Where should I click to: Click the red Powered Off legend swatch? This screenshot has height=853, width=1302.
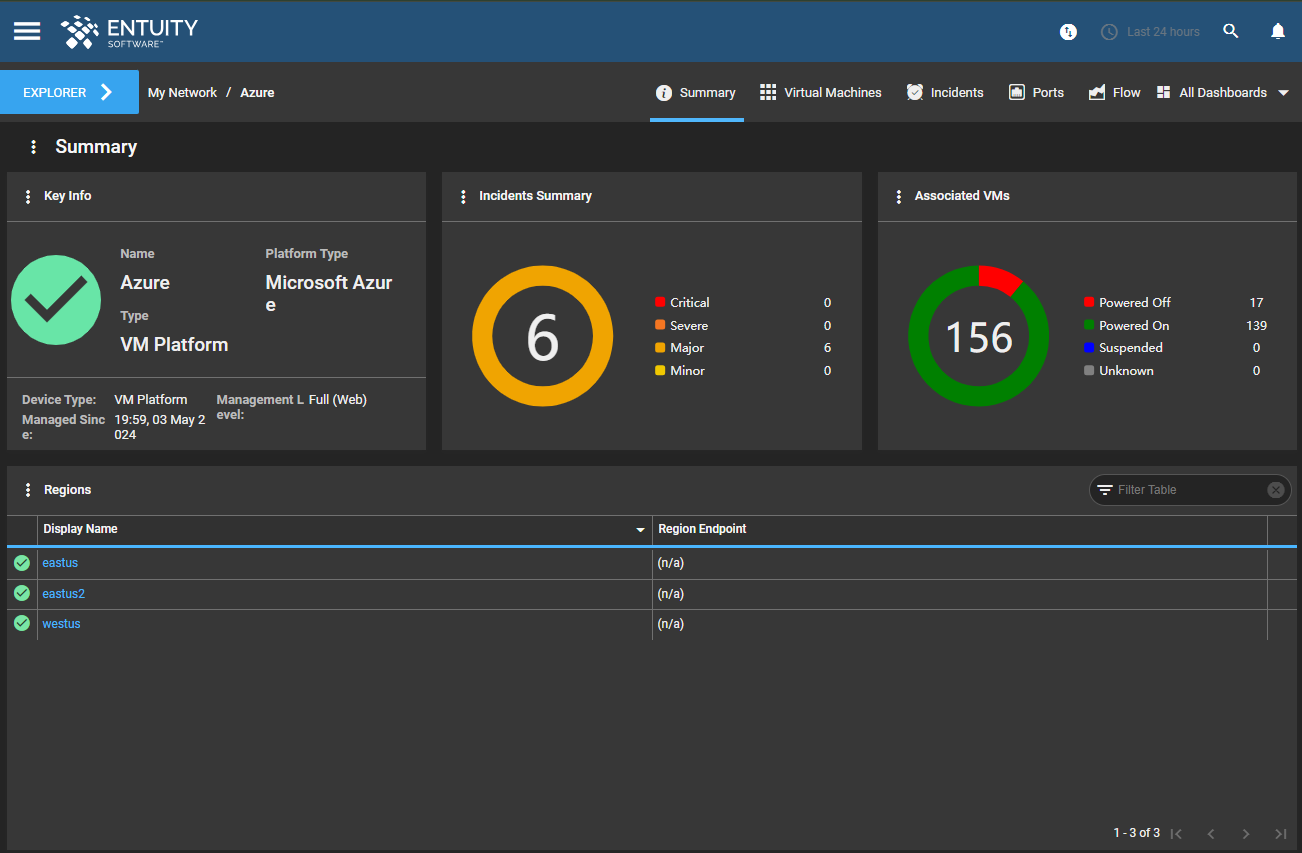pyautogui.click(x=1089, y=302)
